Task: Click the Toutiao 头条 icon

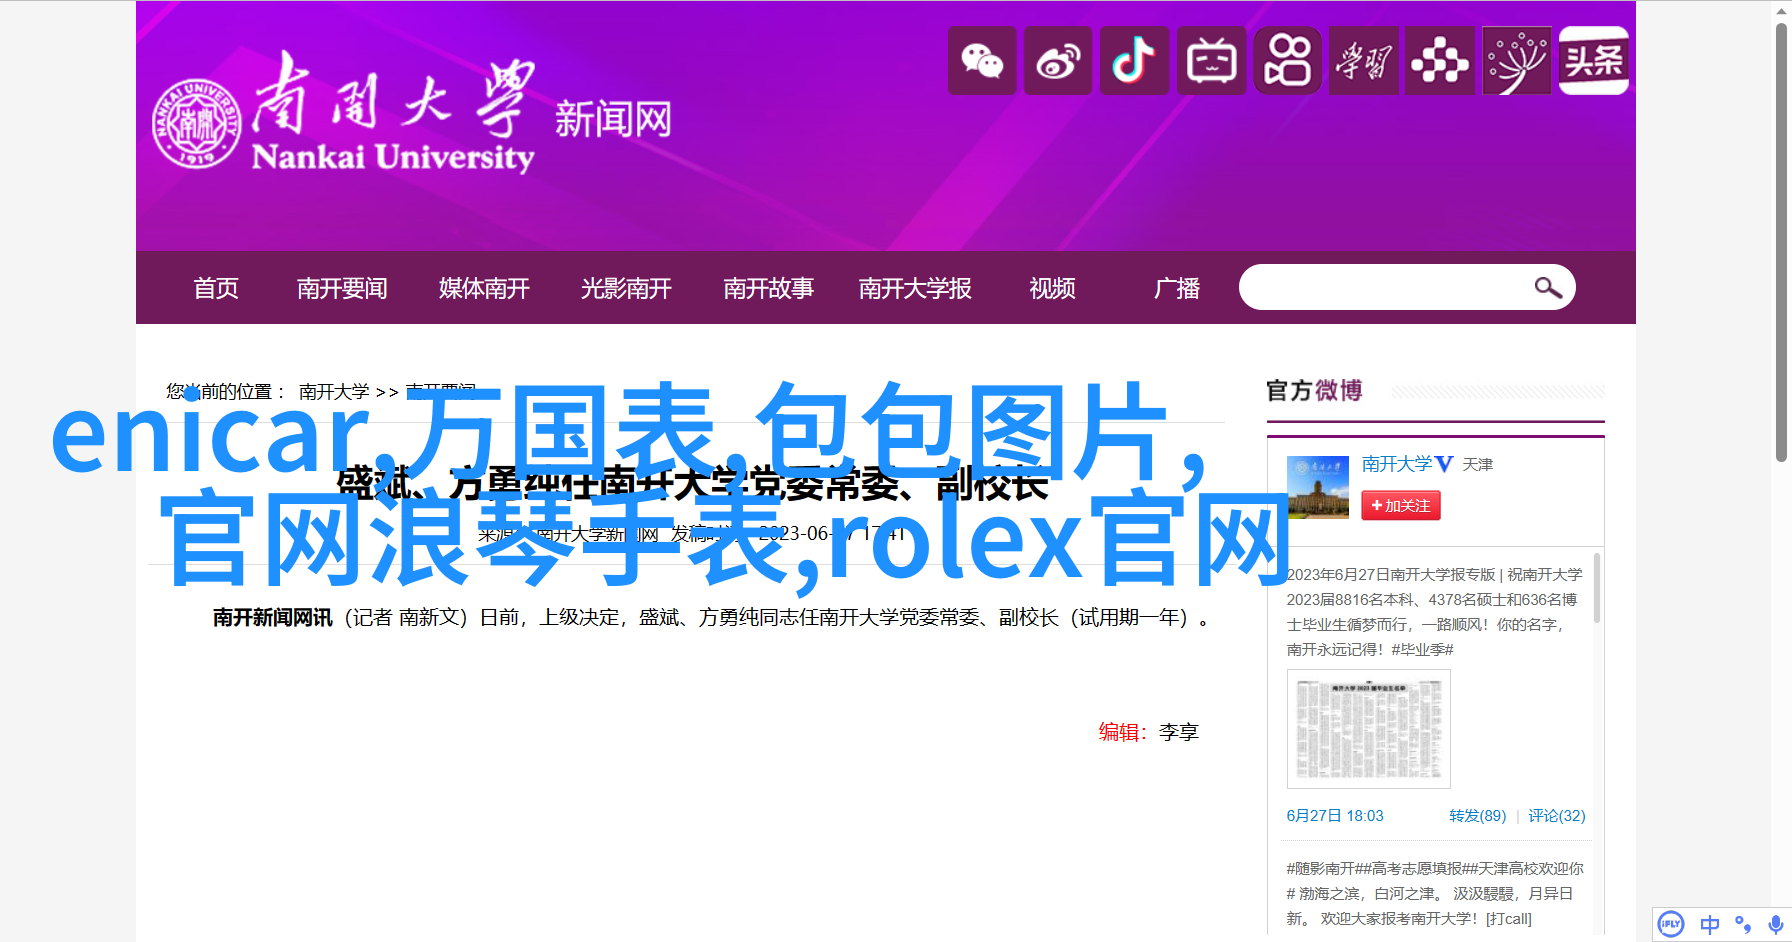Action: click(x=1593, y=61)
